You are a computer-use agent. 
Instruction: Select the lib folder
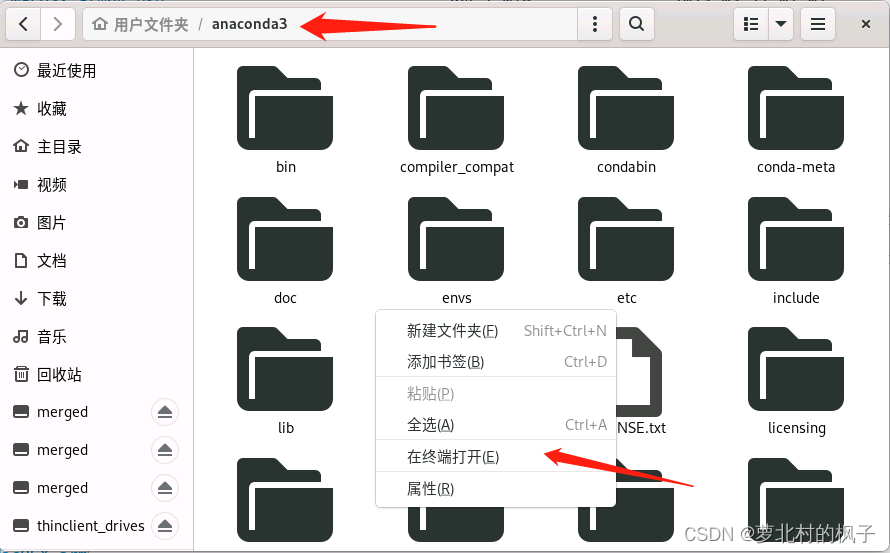(x=285, y=380)
